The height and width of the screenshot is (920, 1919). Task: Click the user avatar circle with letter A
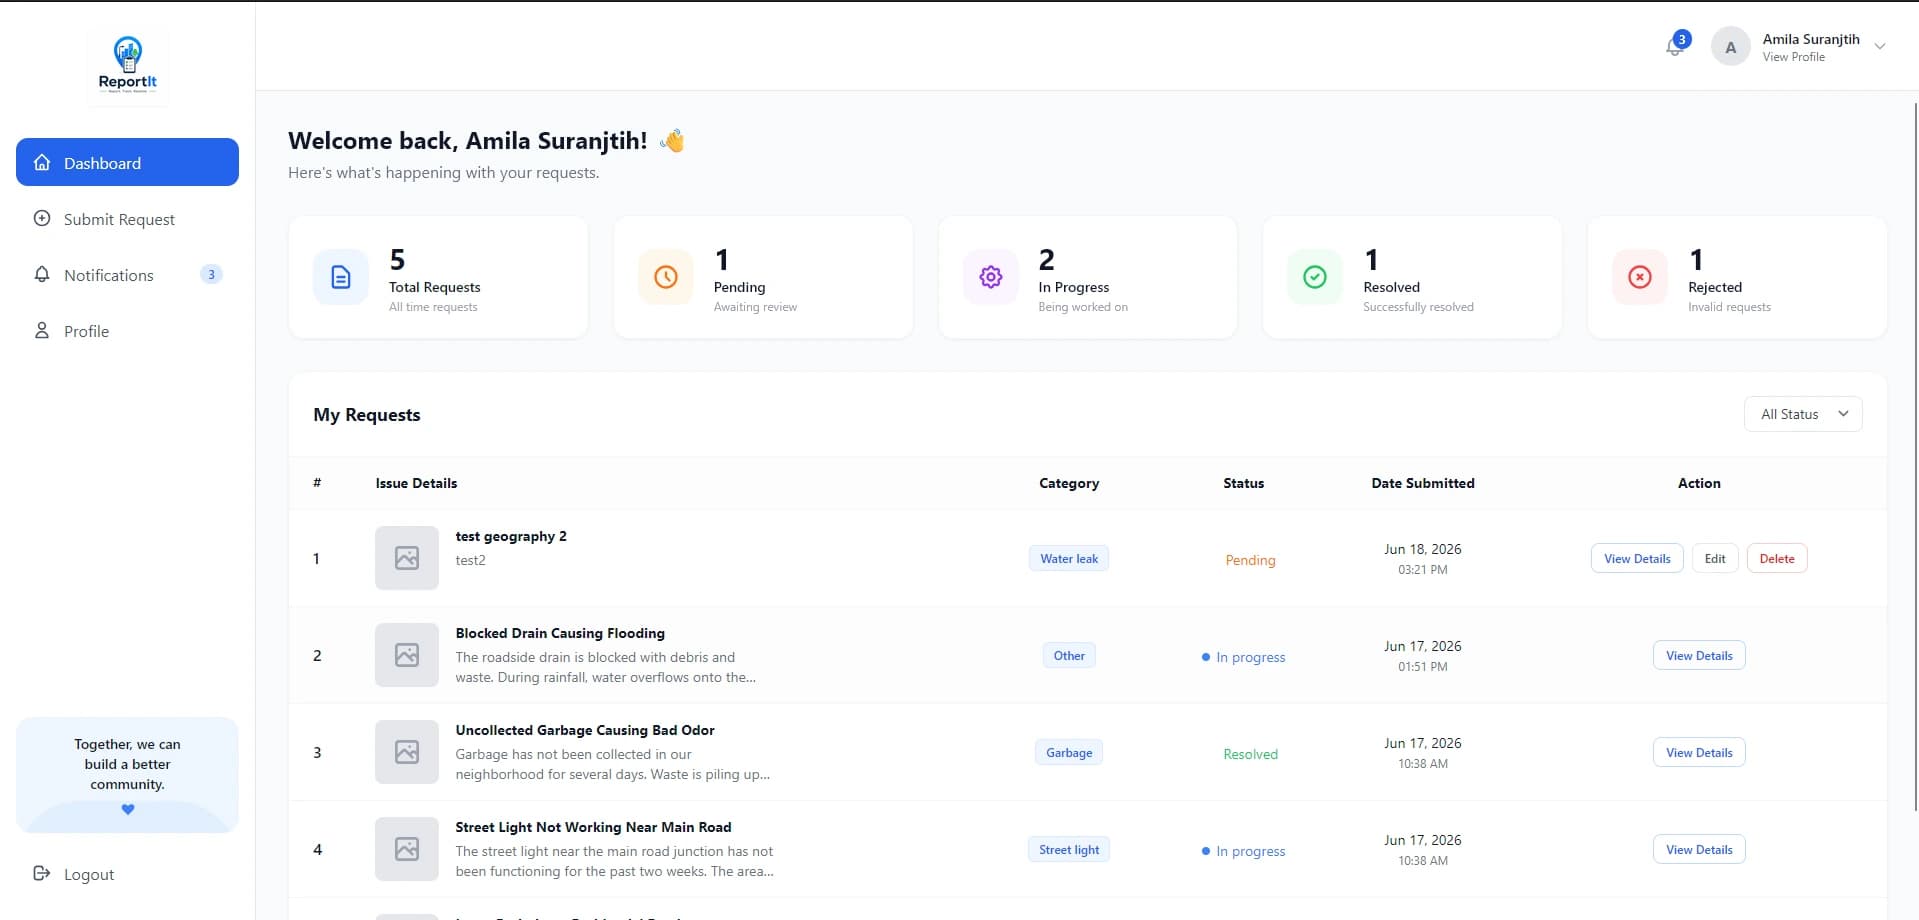(x=1731, y=47)
